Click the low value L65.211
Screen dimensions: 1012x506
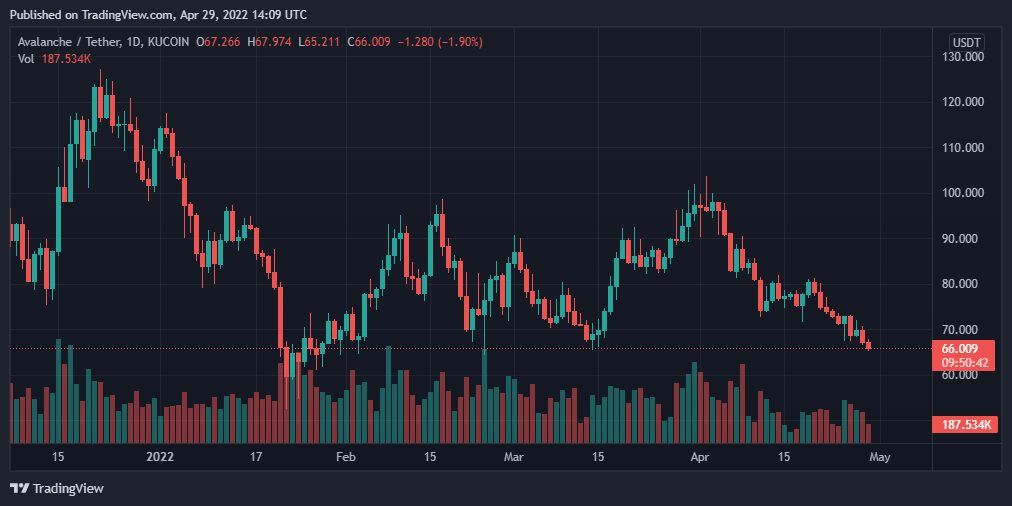(319, 42)
